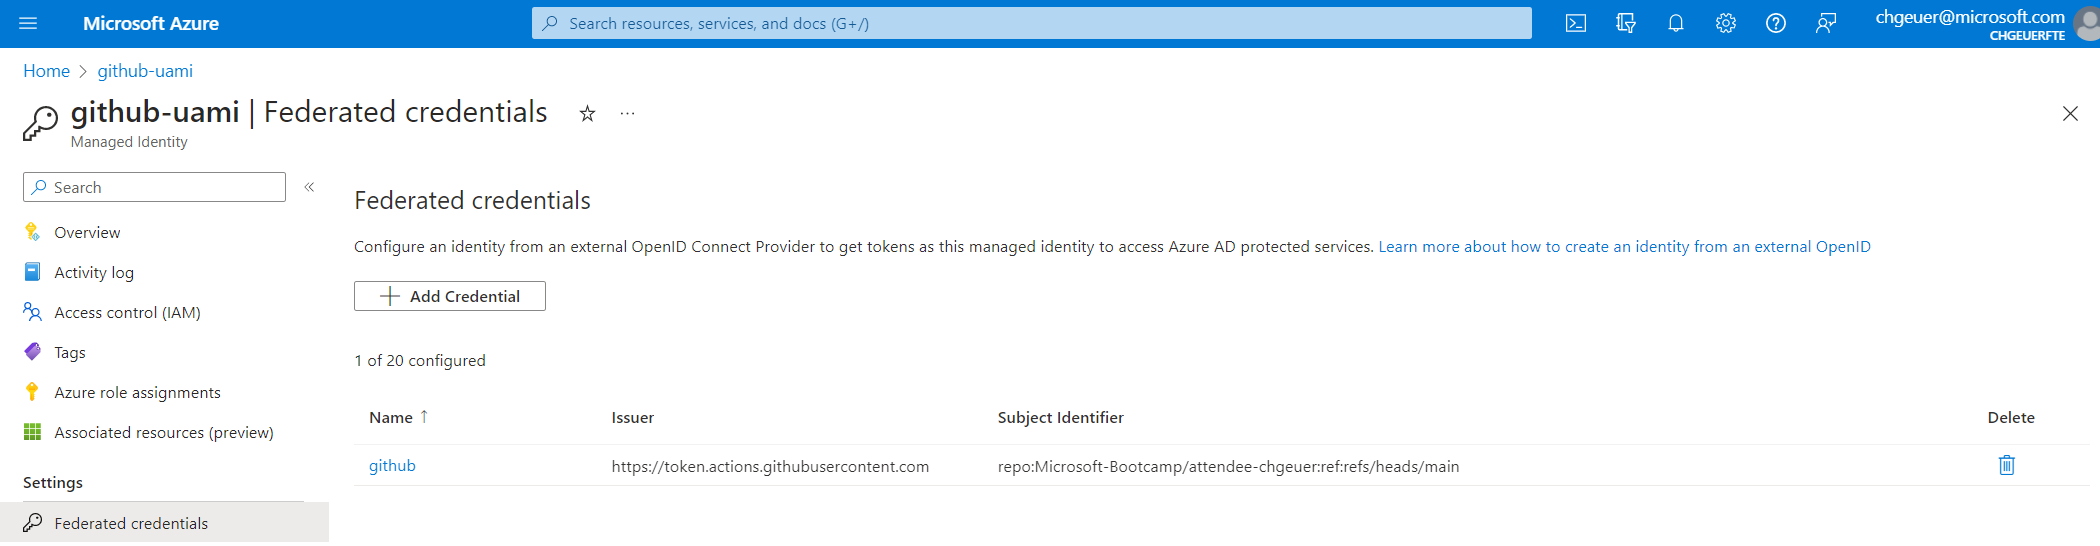Open the Azure portal hamburger menu
Screen dimensions: 2100x546
(x=28, y=23)
